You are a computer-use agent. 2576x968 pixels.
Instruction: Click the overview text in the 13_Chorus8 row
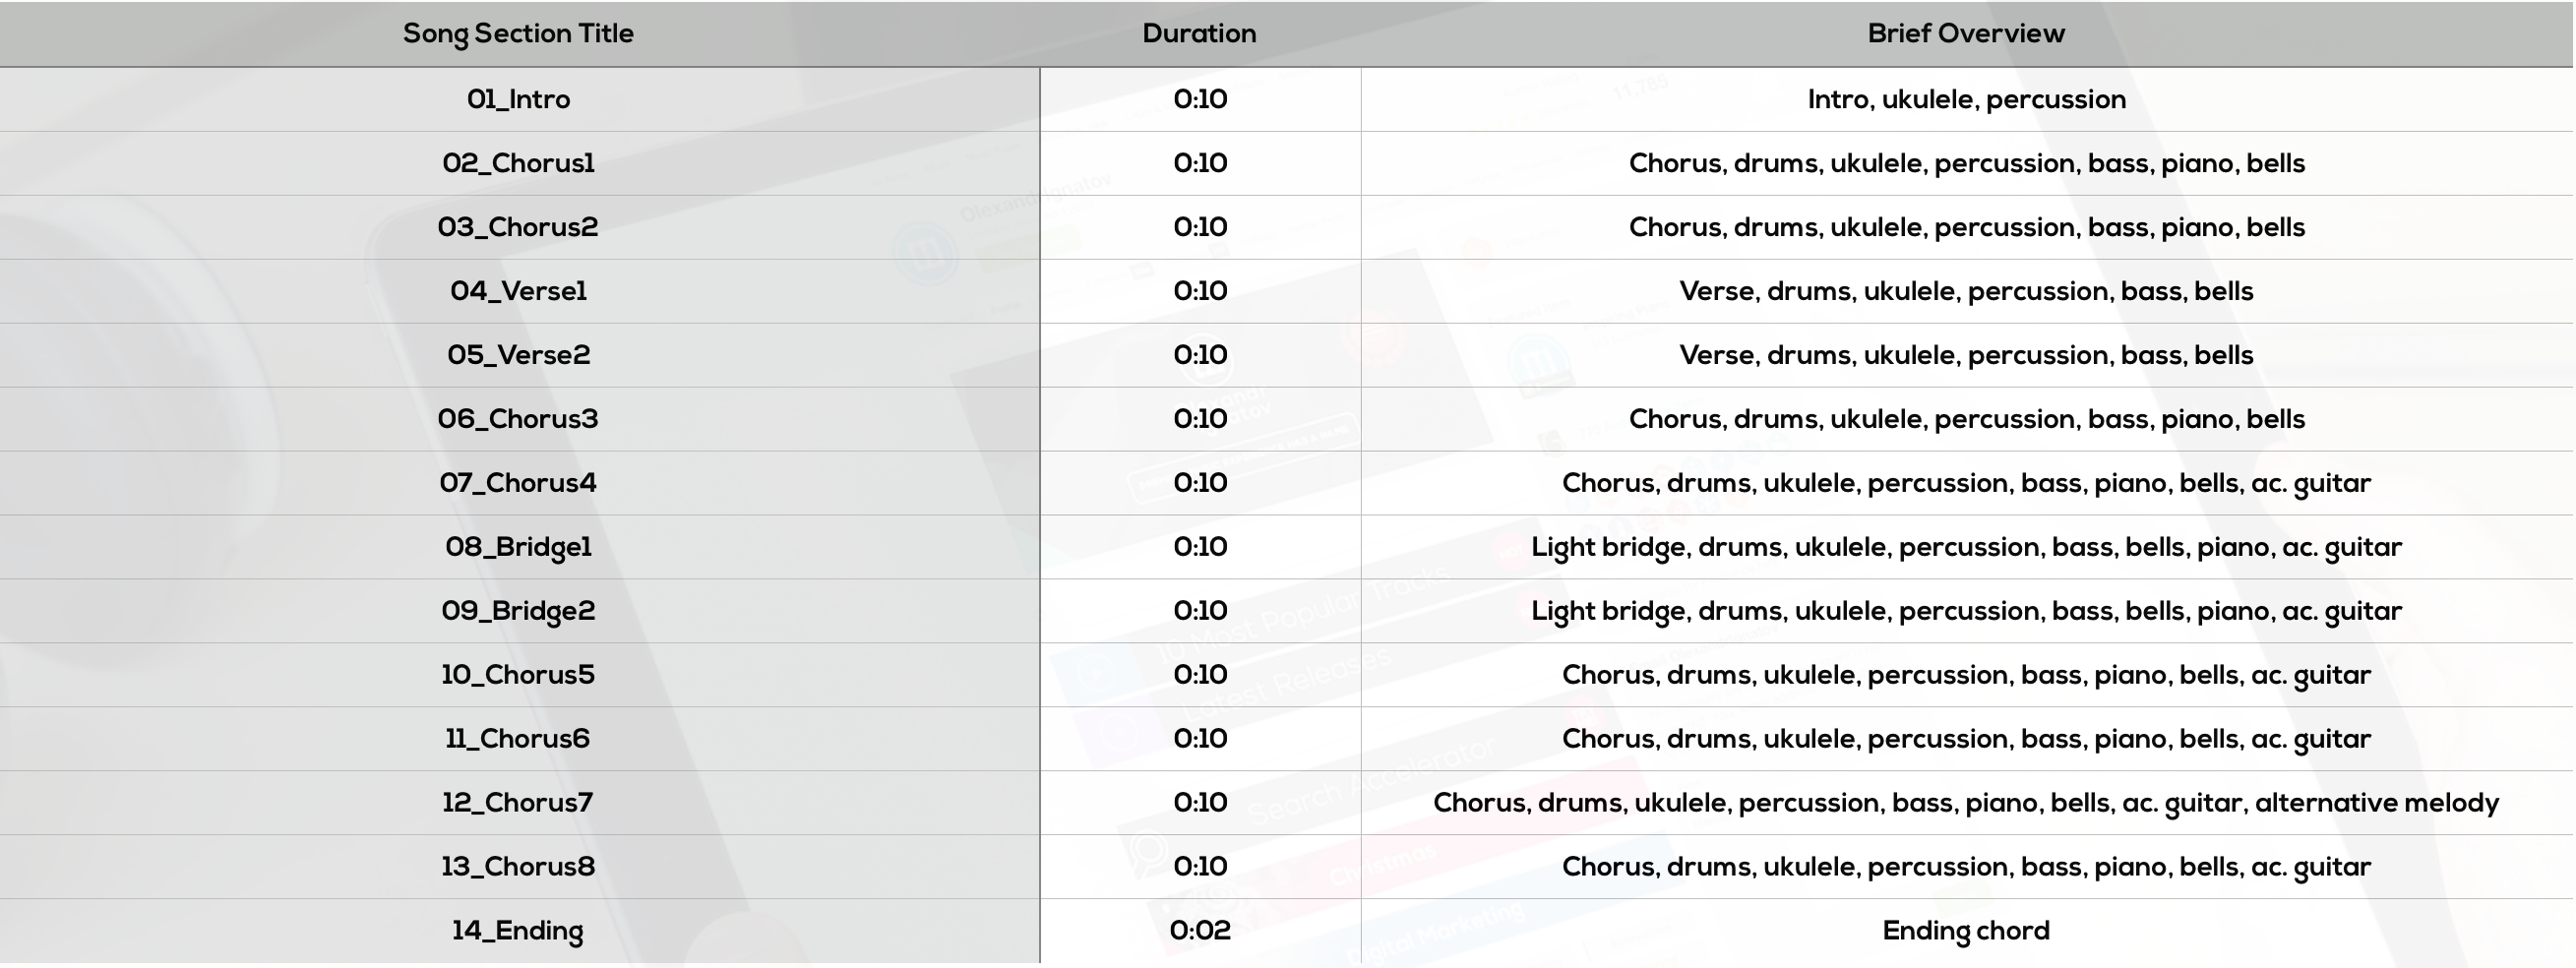click(x=1966, y=868)
